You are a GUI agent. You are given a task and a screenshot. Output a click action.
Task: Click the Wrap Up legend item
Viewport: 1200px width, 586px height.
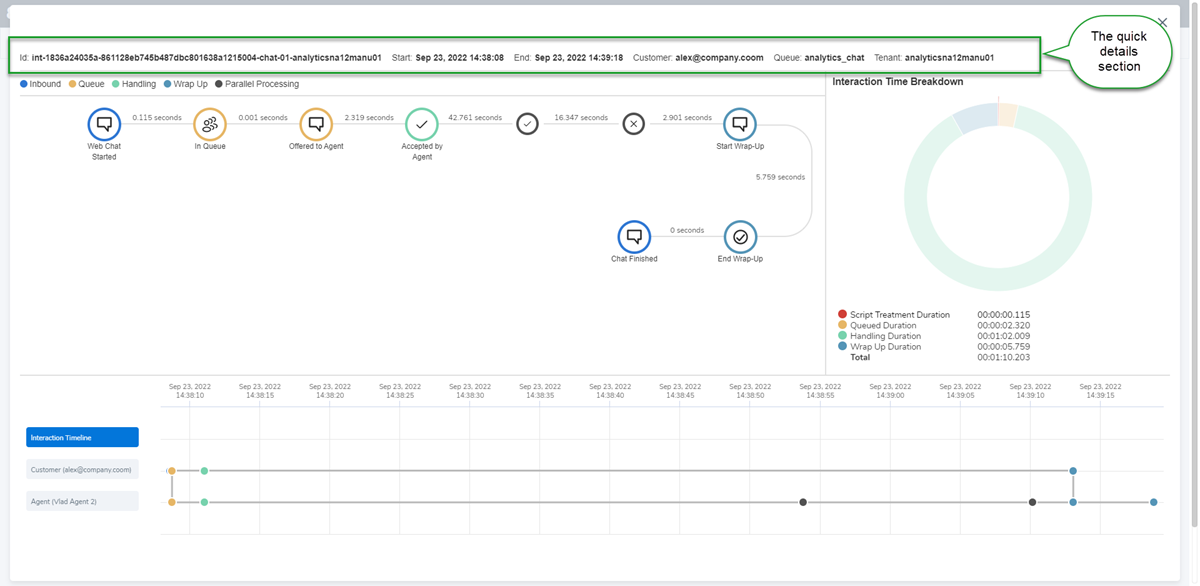[186, 84]
